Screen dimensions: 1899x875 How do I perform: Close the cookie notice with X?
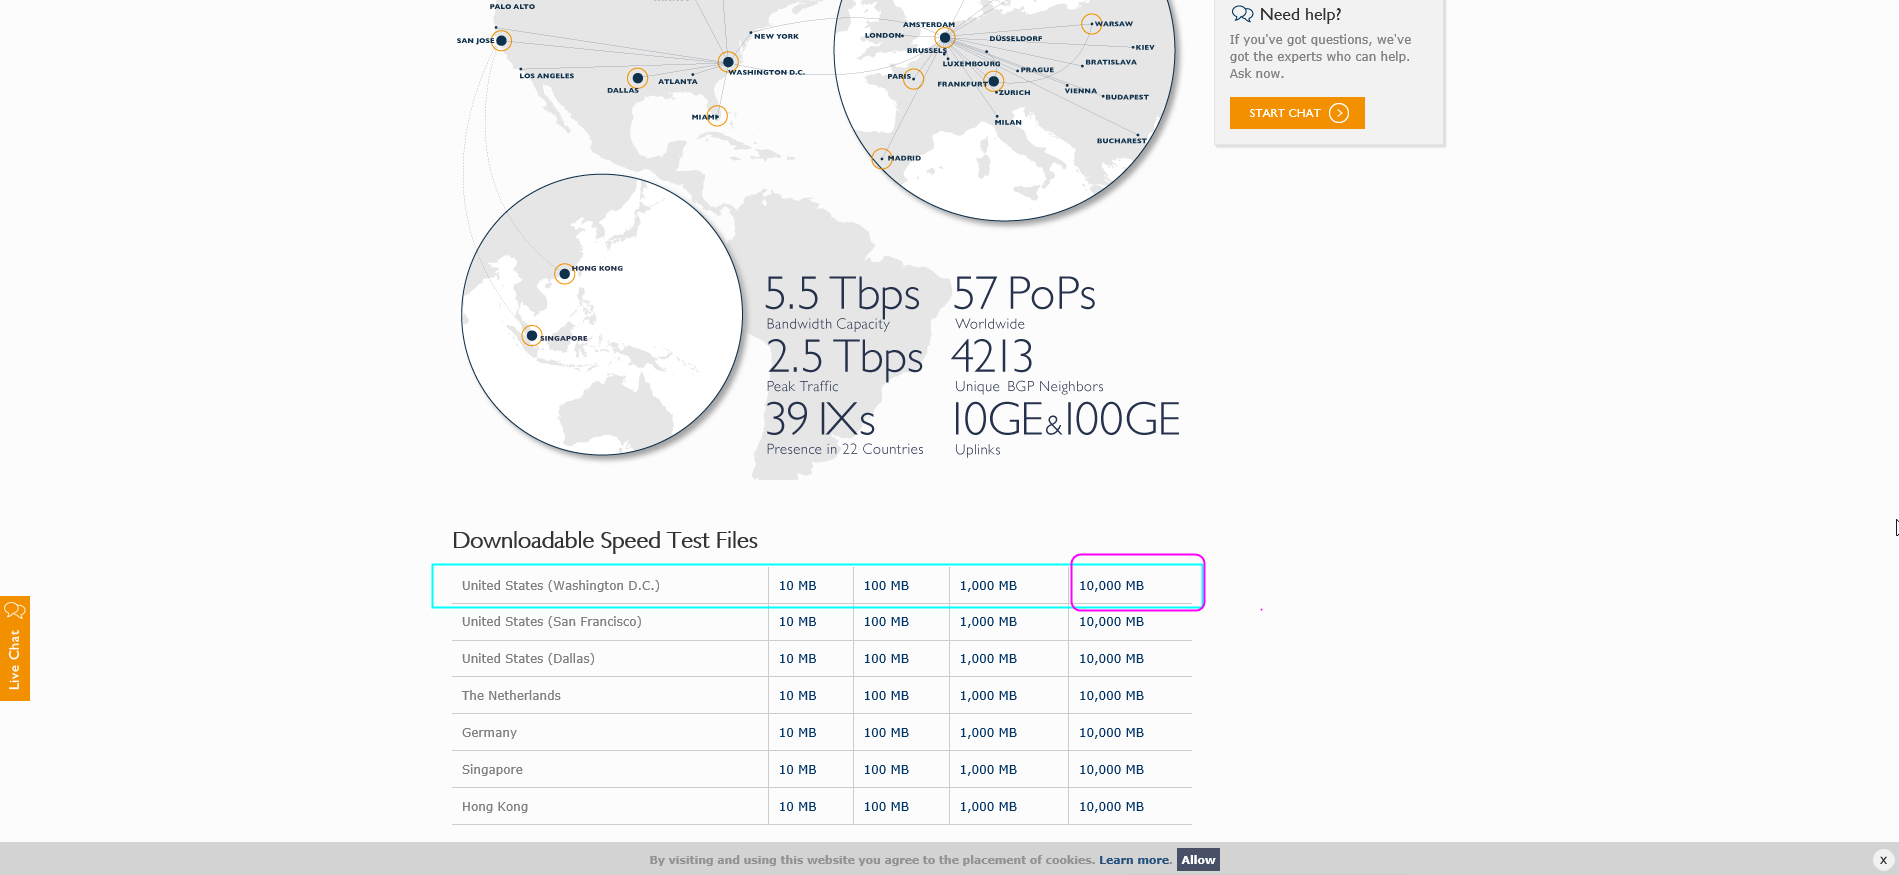pyautogui.click(x=1882, y=860)
